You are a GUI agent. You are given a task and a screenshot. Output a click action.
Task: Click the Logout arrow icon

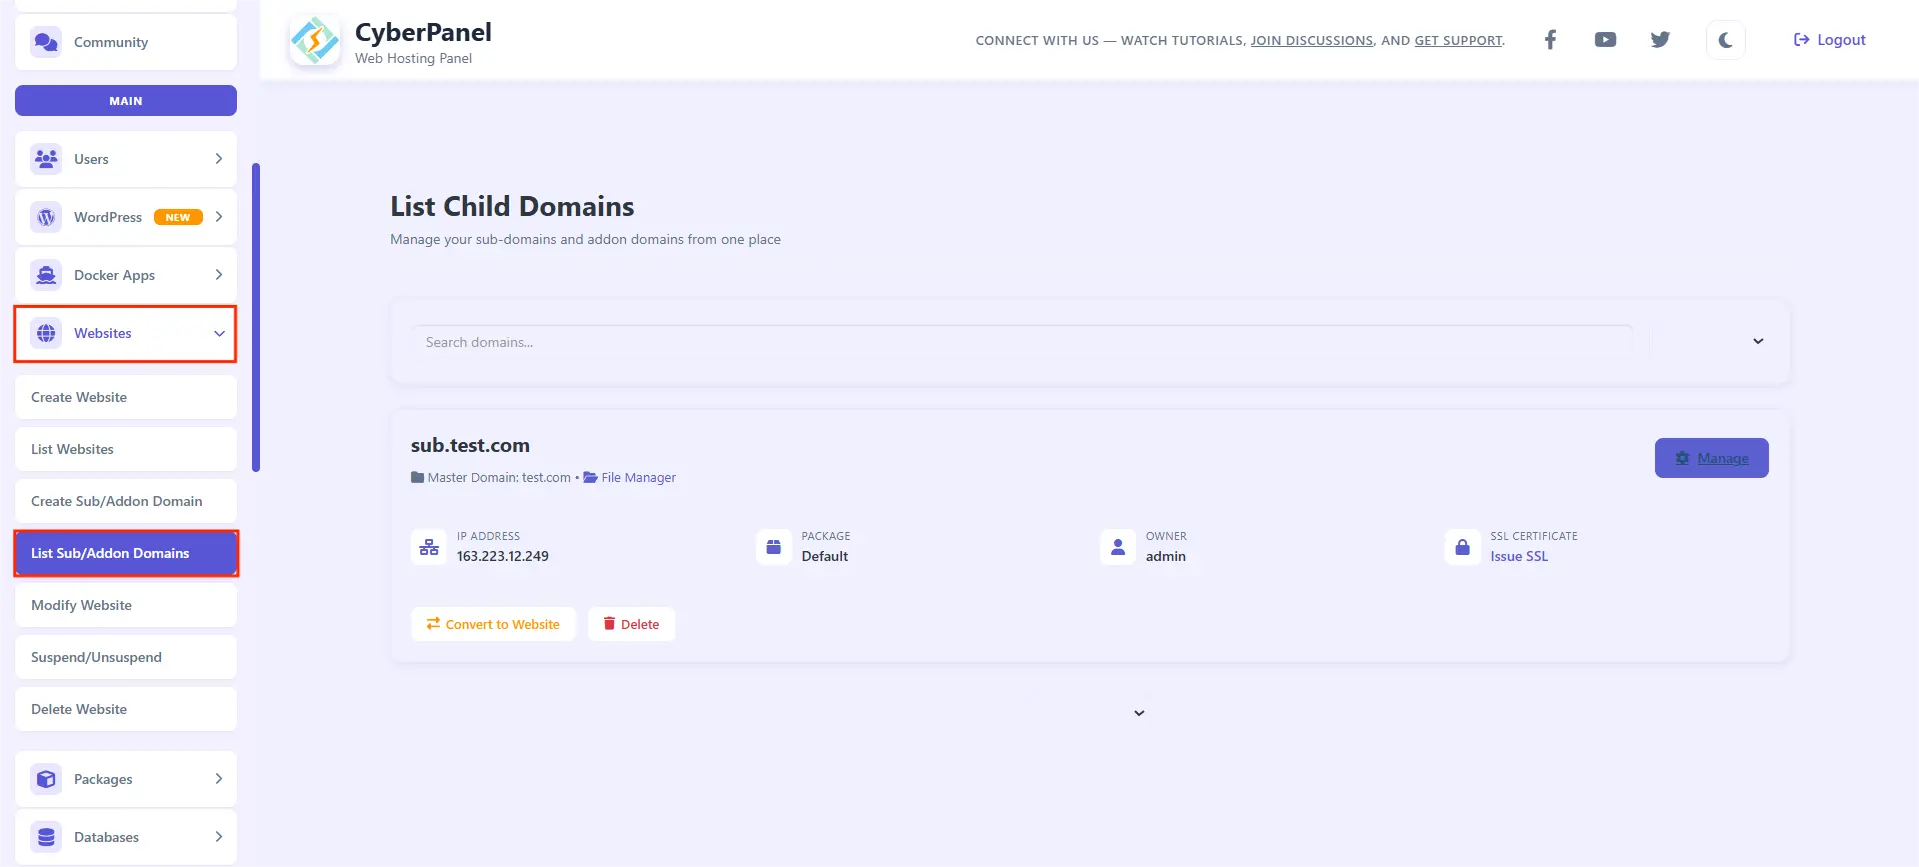click(x=1802, y=40)
